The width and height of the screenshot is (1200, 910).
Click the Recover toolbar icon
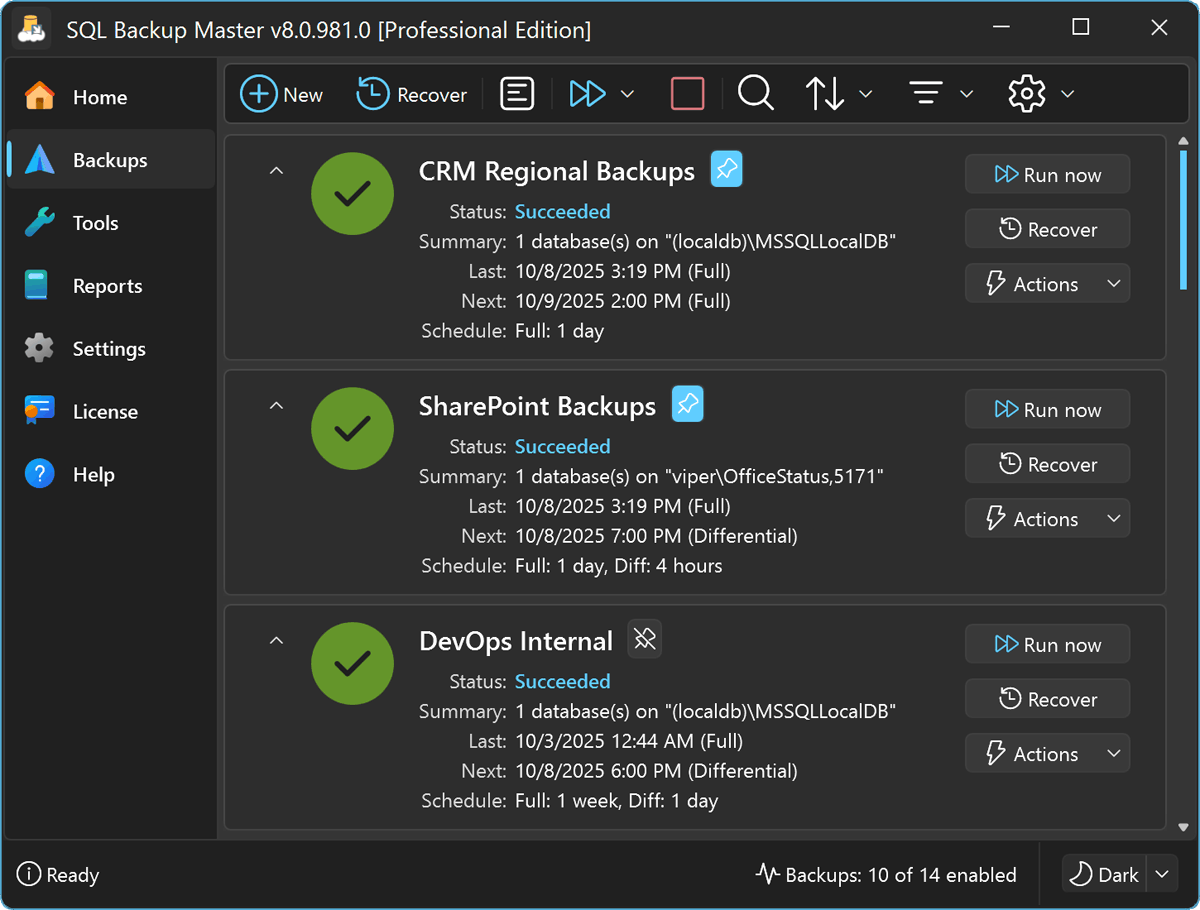[x=411, y=93]
